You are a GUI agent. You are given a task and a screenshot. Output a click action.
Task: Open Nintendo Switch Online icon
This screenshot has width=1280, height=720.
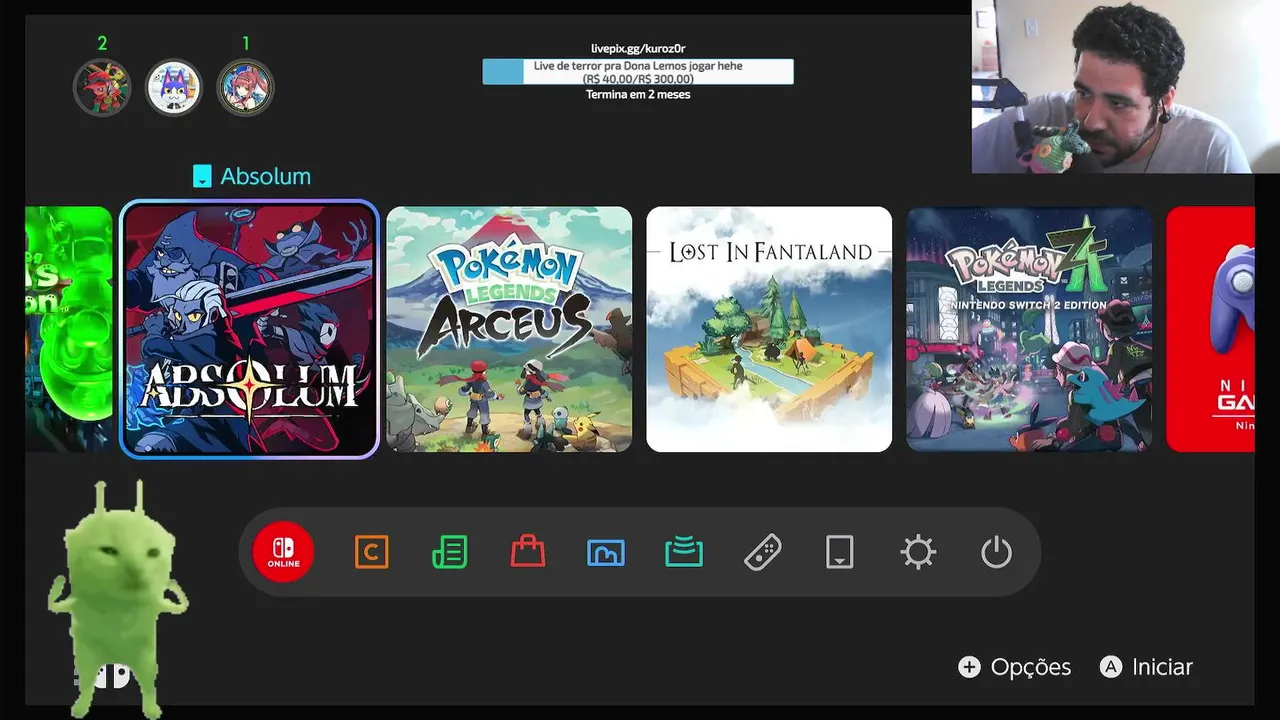click(x=283, y=552)
